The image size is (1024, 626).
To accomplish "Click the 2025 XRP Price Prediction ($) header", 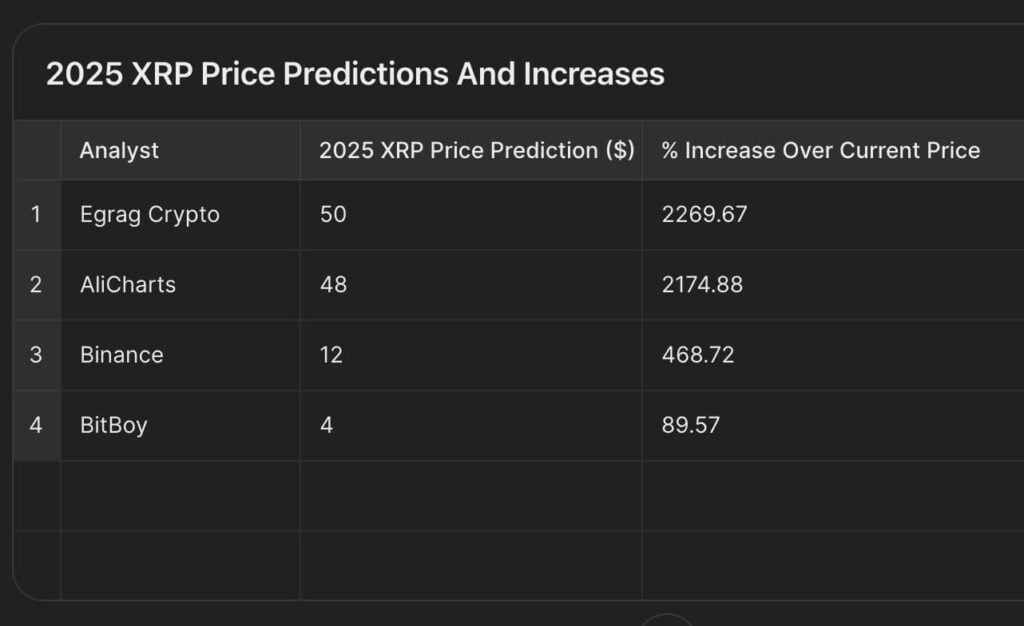I will pyautogui.click(x=476, y=151).
